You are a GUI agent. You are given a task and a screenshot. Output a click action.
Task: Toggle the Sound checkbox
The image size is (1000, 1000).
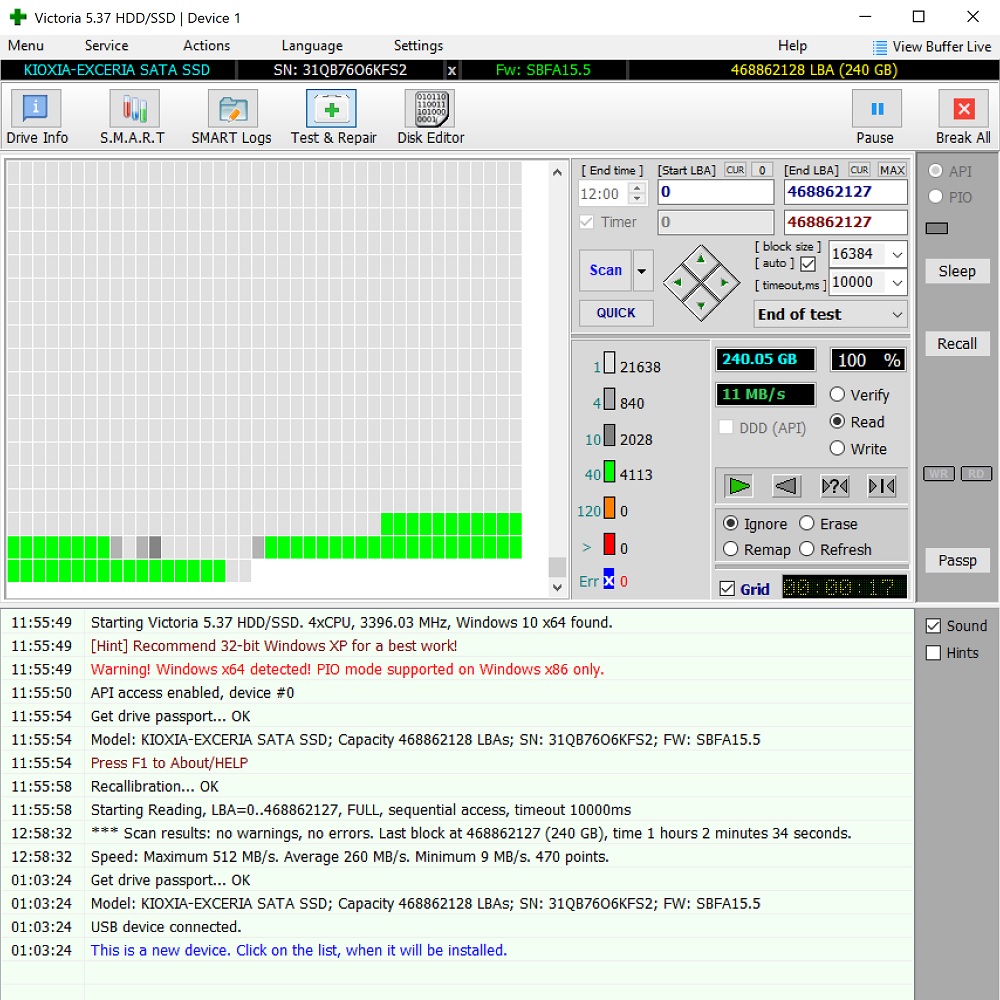coord(933,626)
